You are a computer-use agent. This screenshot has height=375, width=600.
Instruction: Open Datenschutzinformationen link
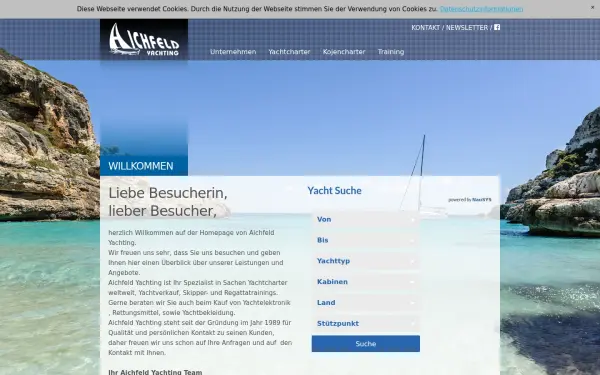(x=481, y=9)
